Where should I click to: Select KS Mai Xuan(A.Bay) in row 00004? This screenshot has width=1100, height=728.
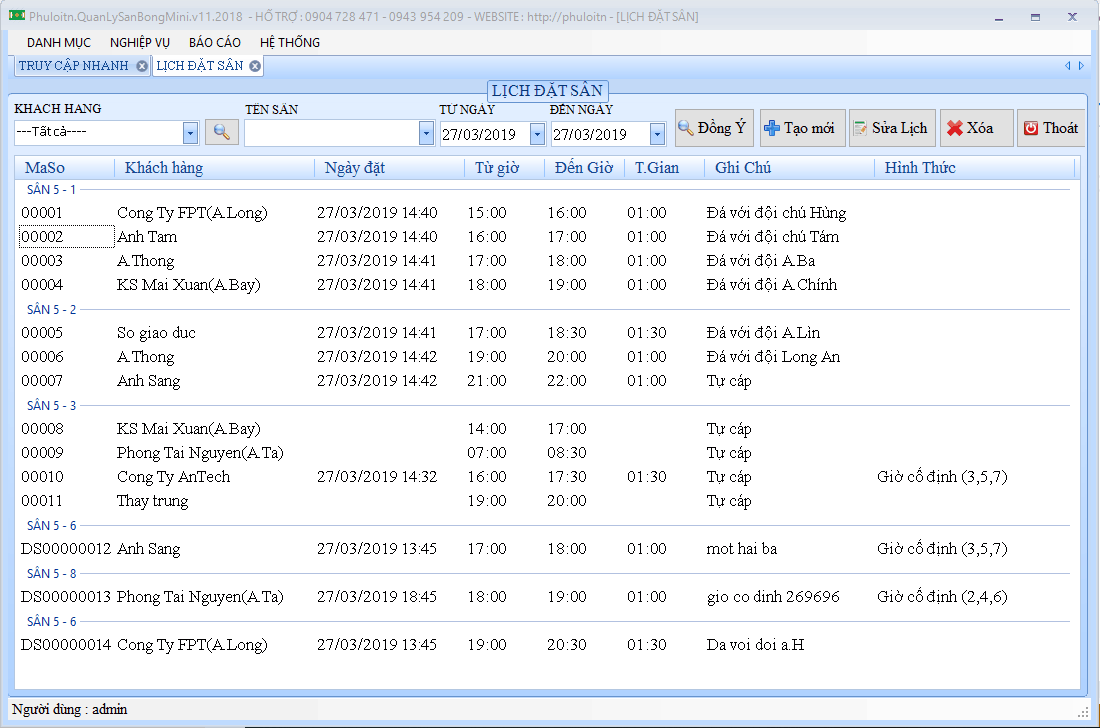pos(189,285)
